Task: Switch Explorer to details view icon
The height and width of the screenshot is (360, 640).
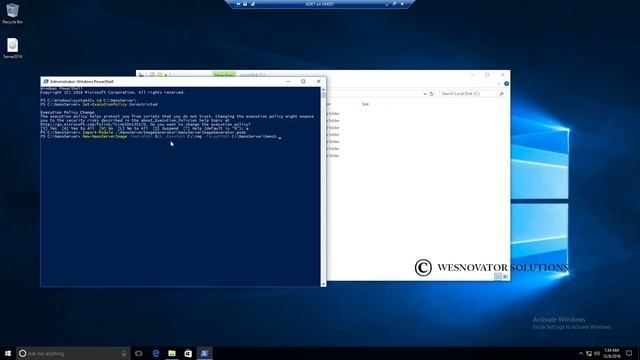Action: 498,276
